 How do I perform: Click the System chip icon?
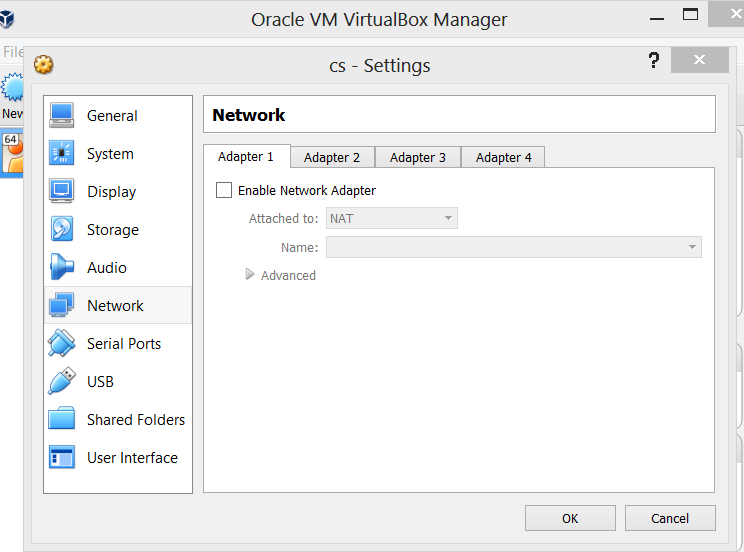click(62, 153)
